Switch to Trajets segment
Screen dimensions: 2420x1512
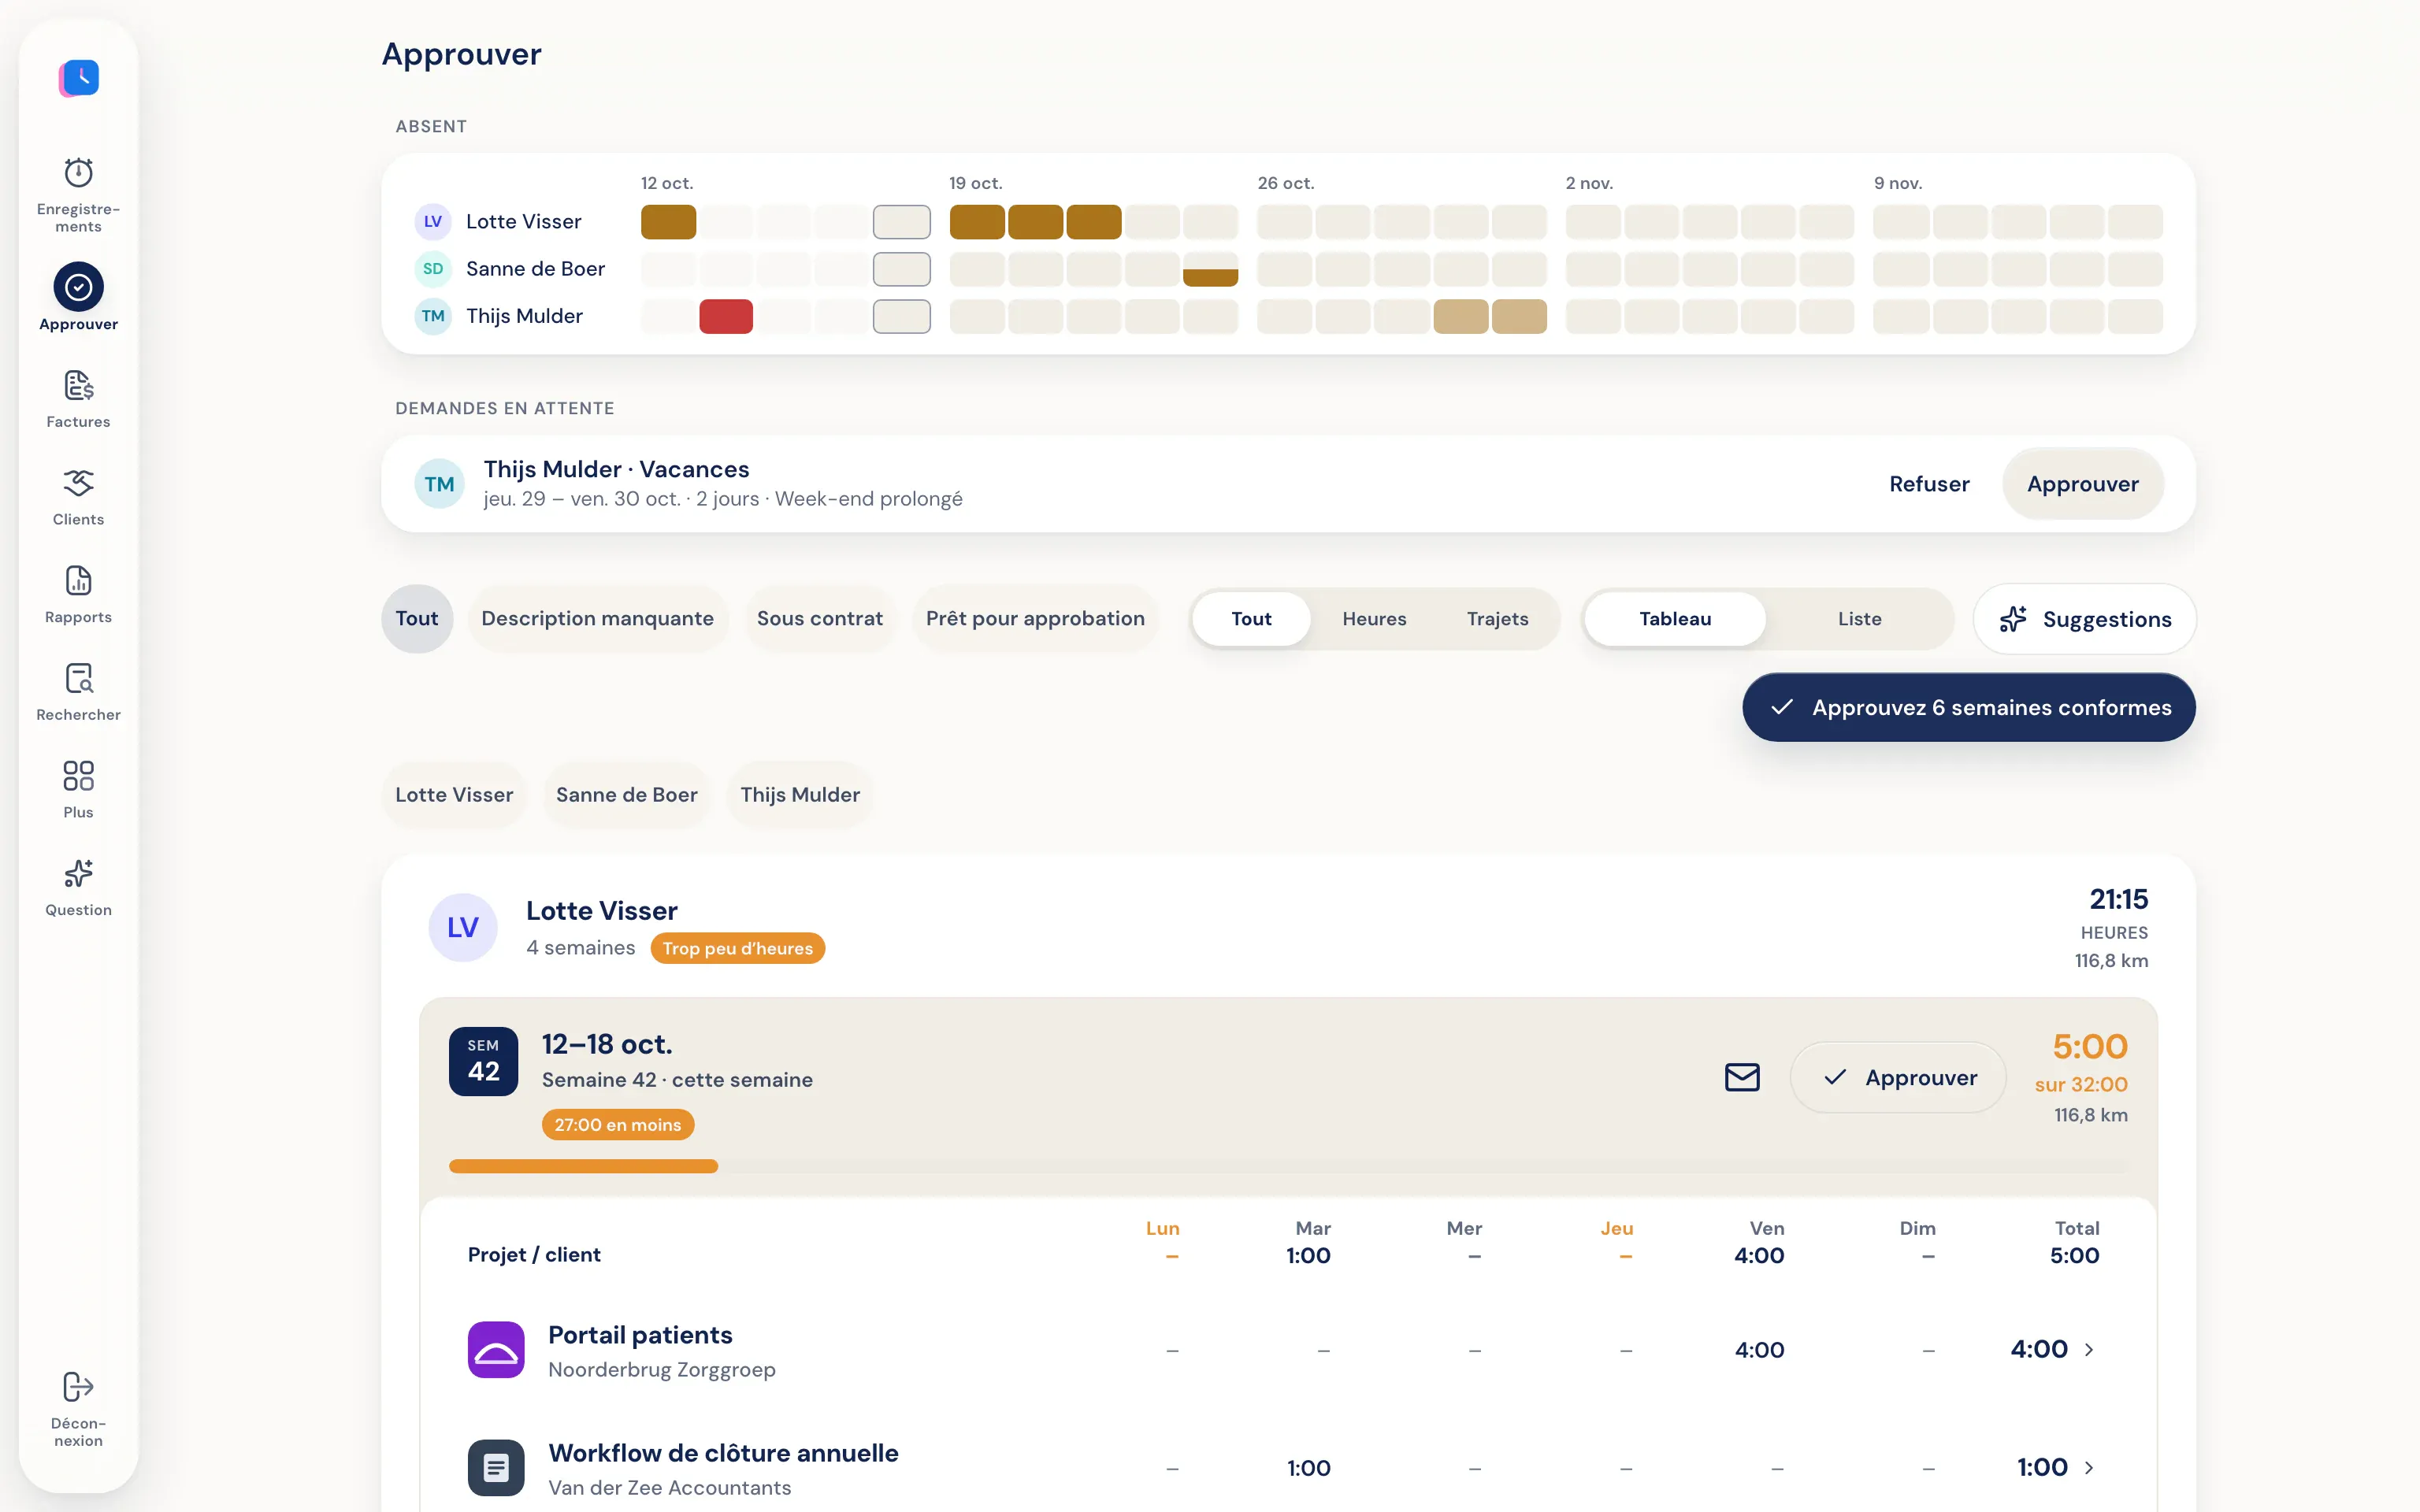click(1497, 619)
